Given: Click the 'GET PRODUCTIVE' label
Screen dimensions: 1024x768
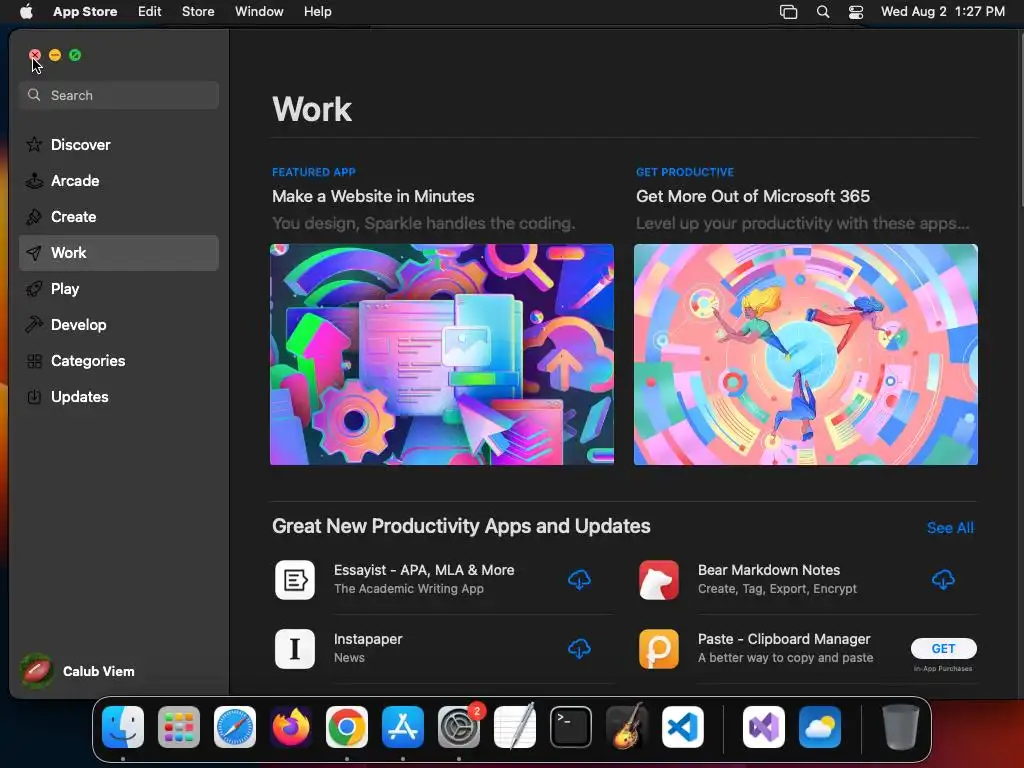Looking at the screenshot, I should tap(684, 172).
